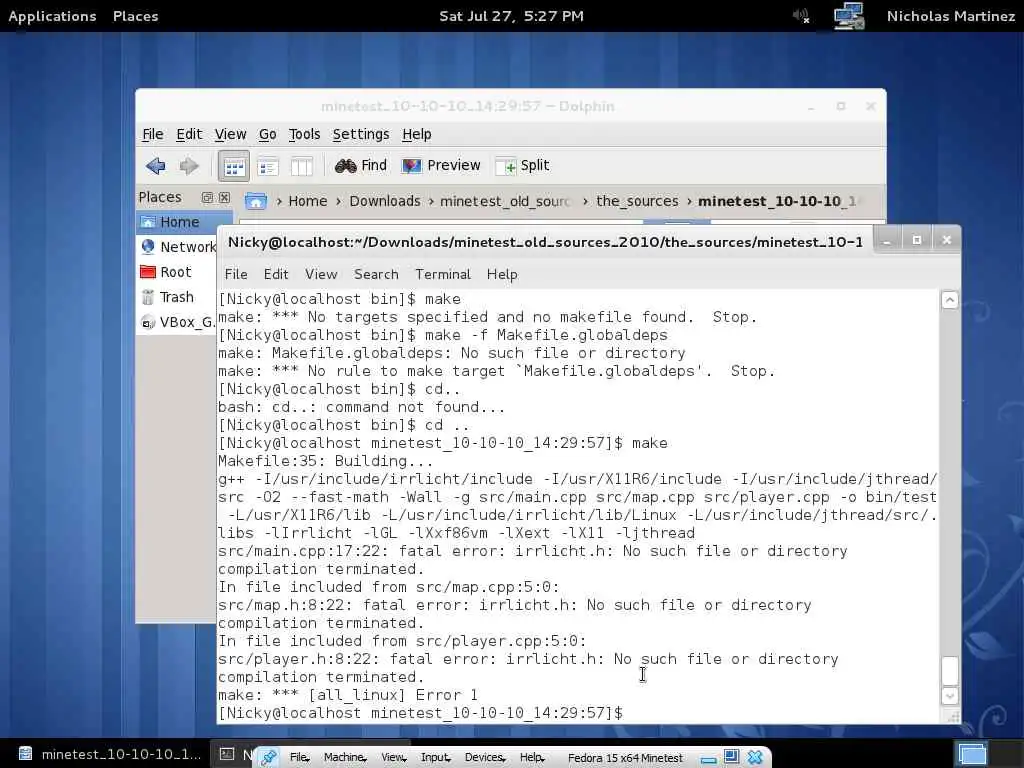
Task: Click the VirtualBox pin toolbar icon
Action: (268, 758)
